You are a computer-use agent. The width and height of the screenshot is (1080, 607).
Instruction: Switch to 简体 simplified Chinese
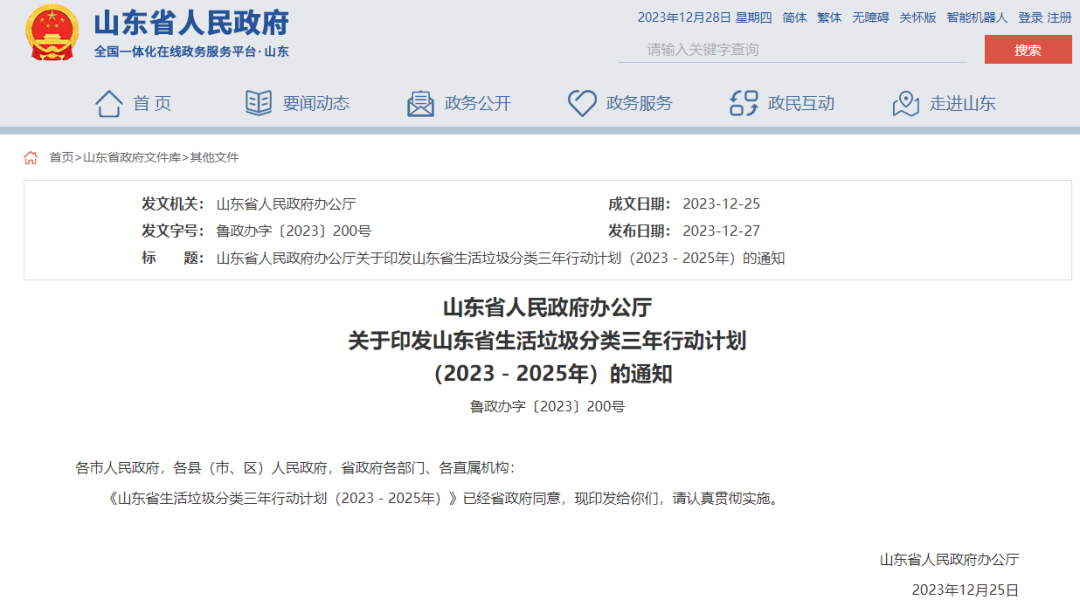click(x=794, y=18)
